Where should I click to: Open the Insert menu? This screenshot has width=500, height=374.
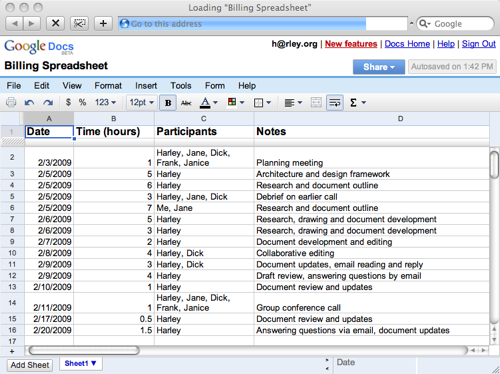[x=146, y=86]
